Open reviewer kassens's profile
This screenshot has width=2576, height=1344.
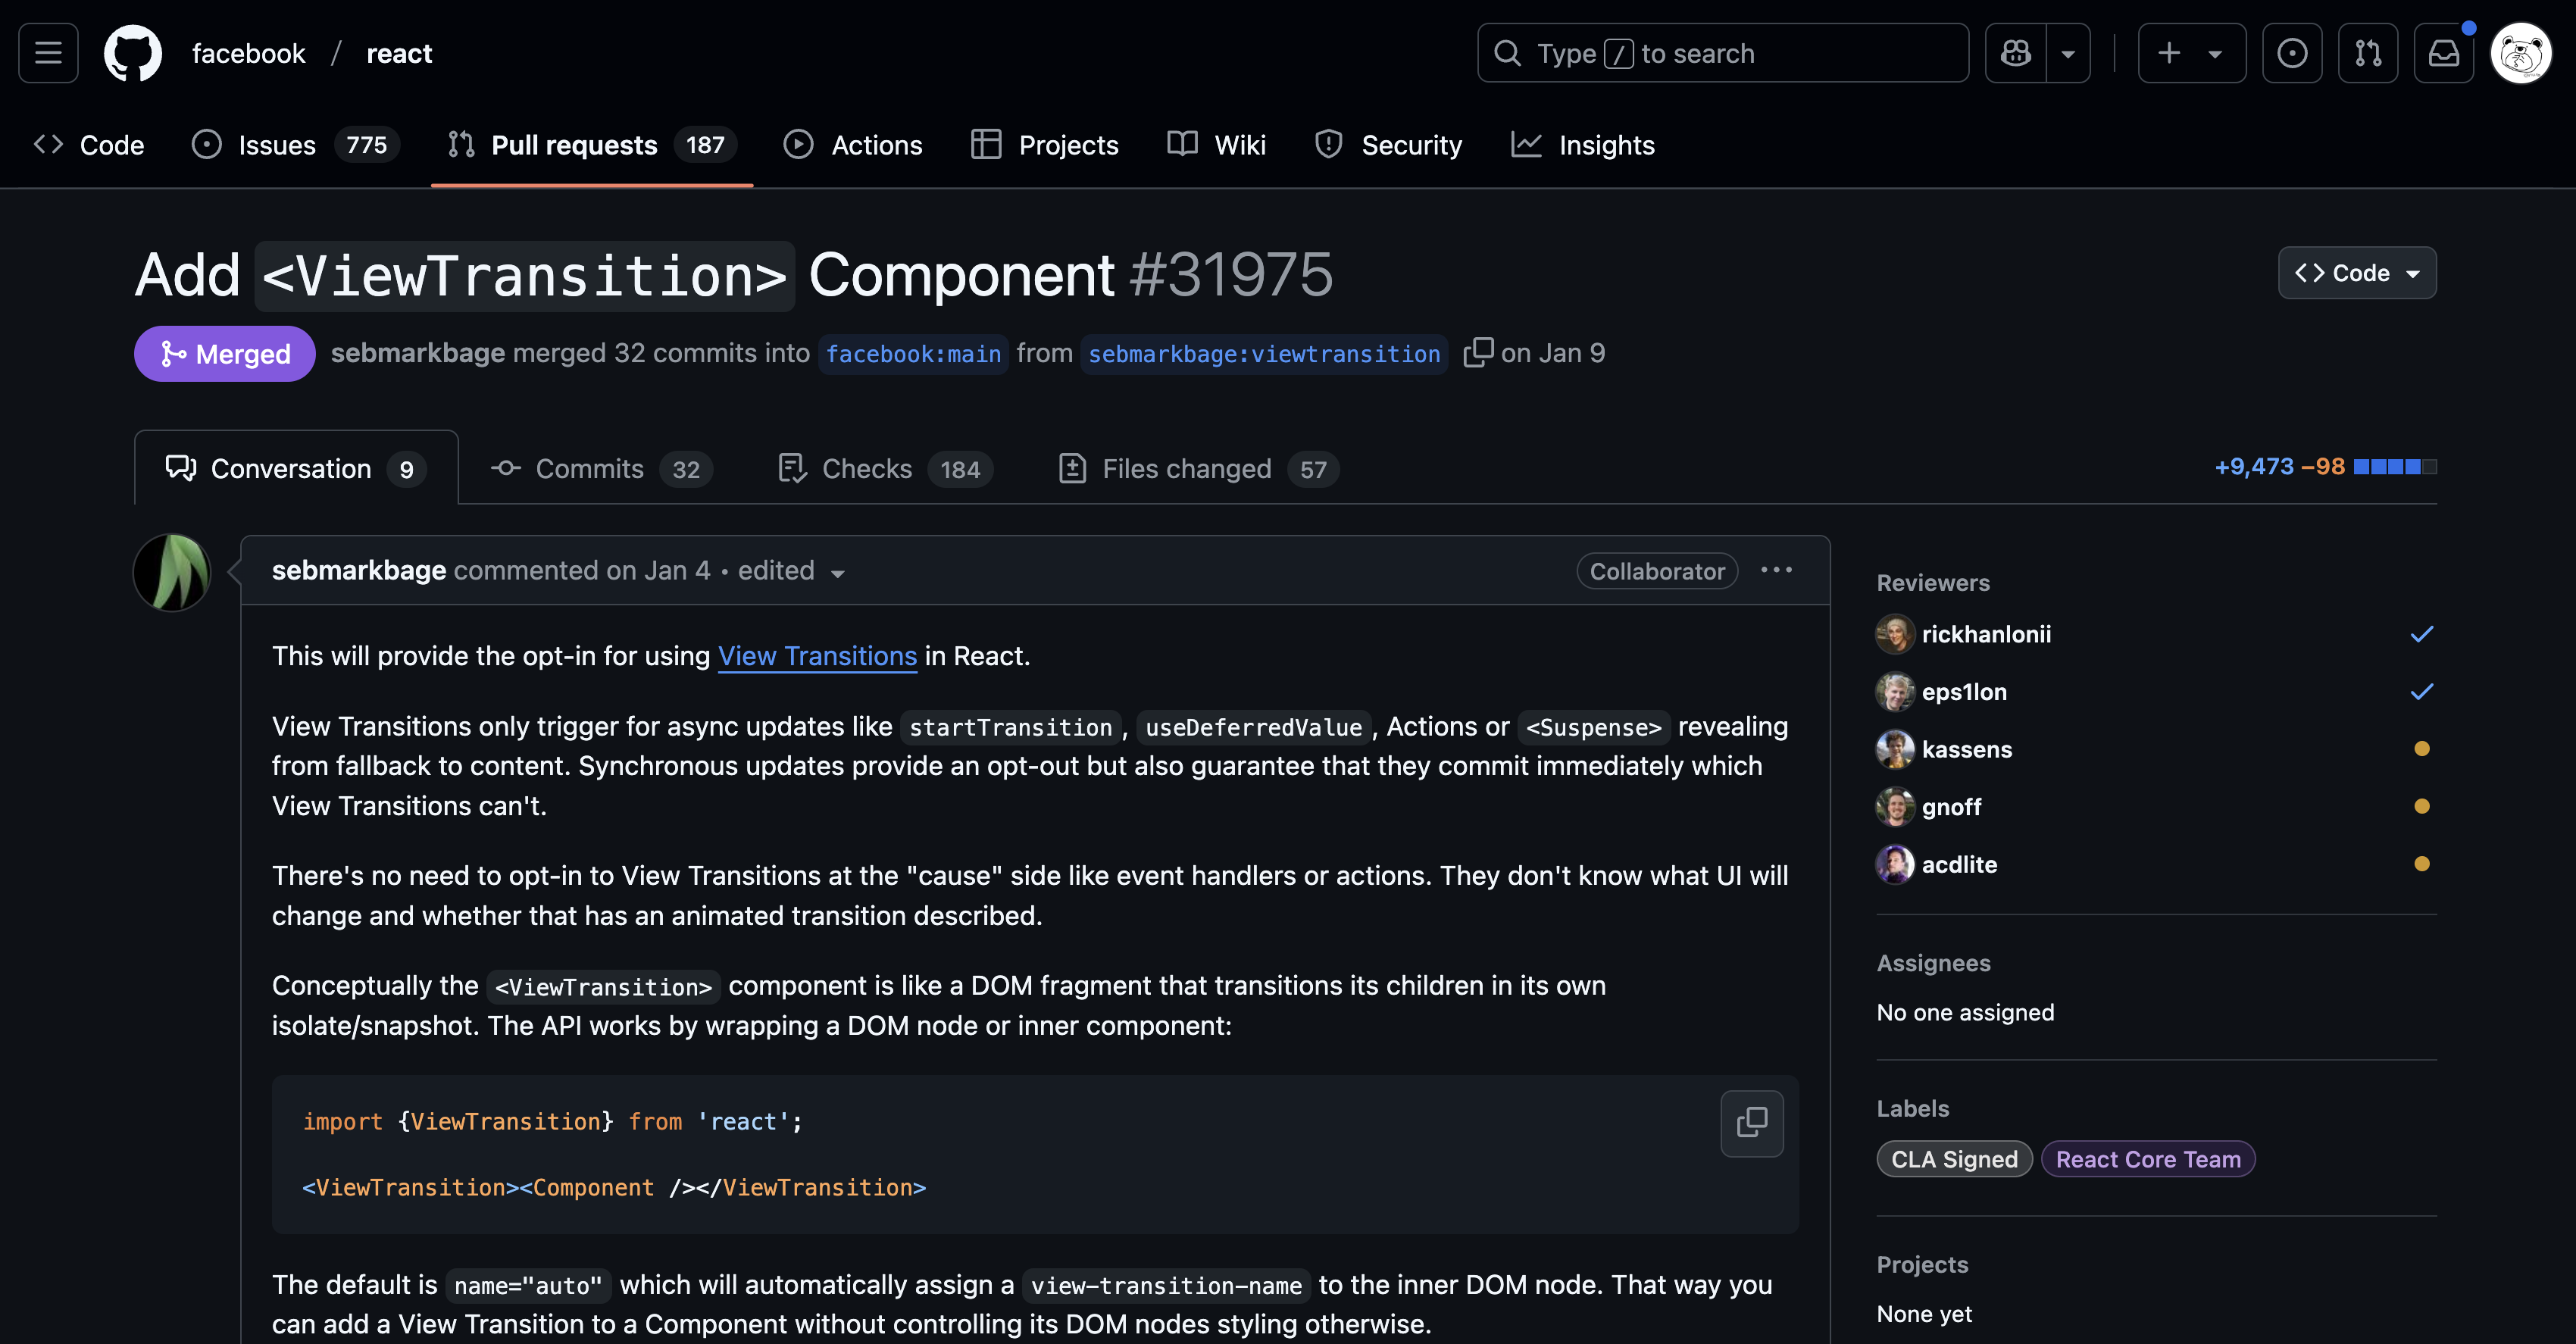(x=1967, y=749)
